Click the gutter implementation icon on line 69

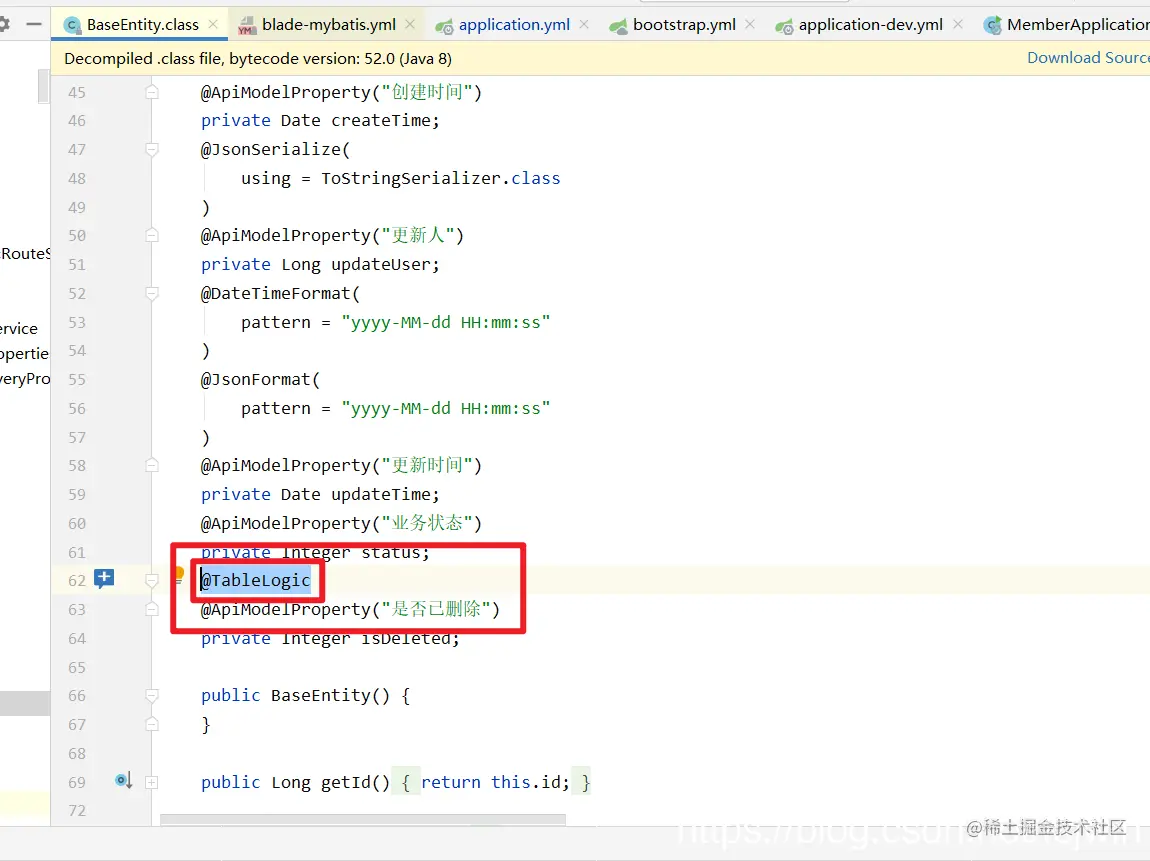124,780
